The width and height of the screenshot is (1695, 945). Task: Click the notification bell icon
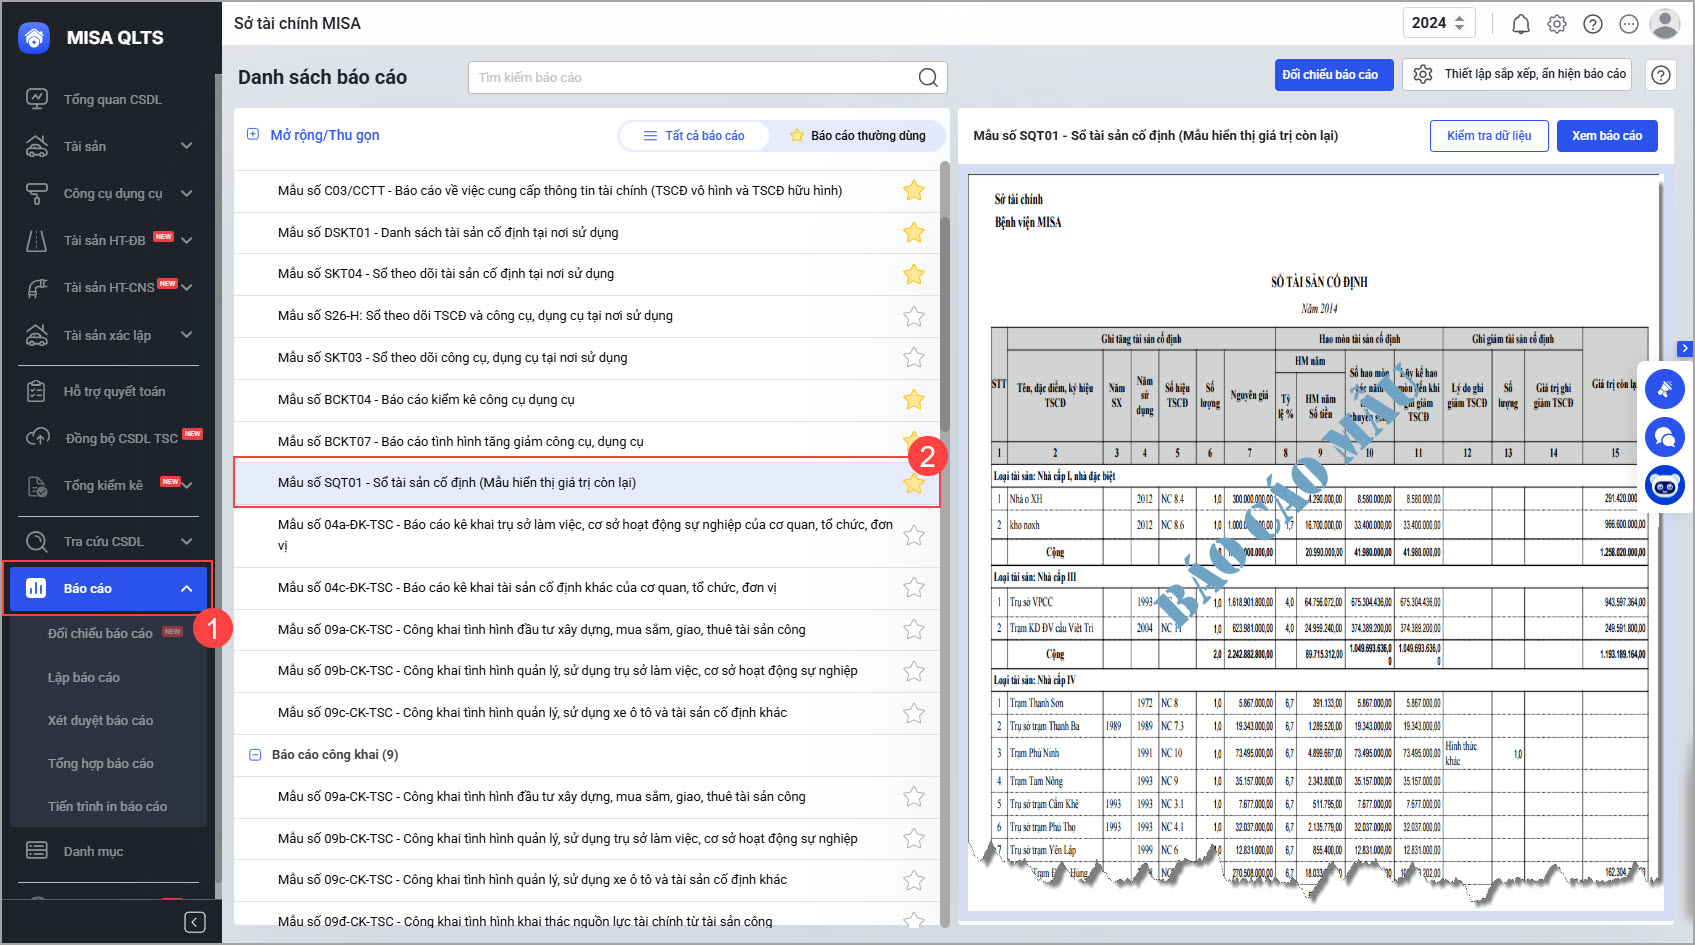(x=1520, y=24)
